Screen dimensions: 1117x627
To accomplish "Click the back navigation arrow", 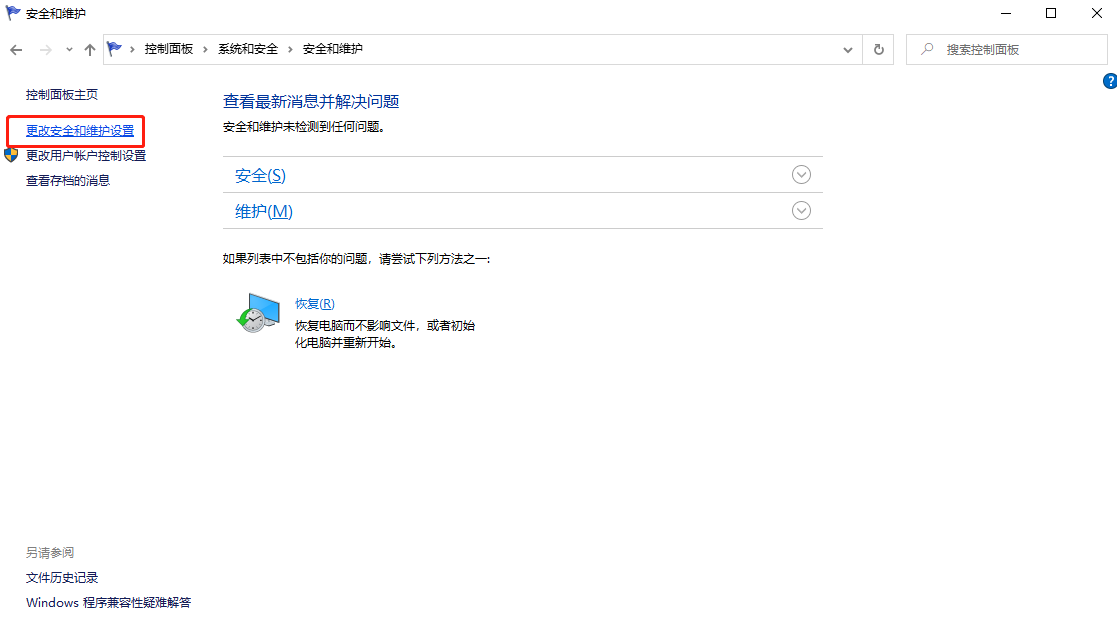I will [16, 49].
